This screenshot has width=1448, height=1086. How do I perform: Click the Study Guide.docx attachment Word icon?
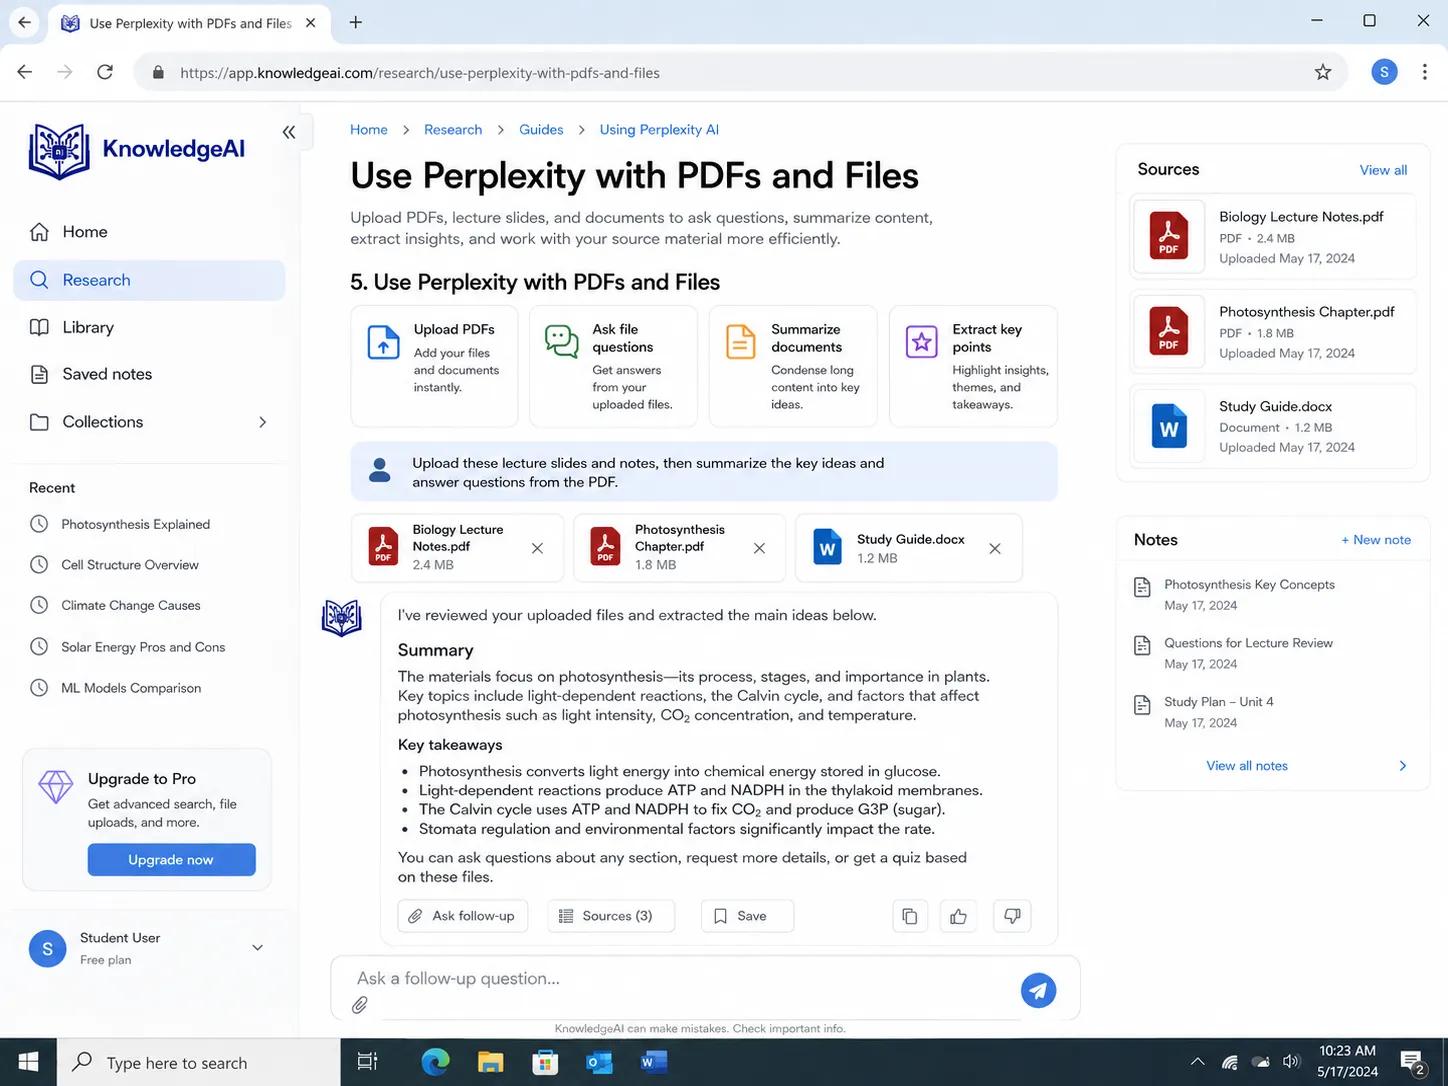[x=827, y=547]
